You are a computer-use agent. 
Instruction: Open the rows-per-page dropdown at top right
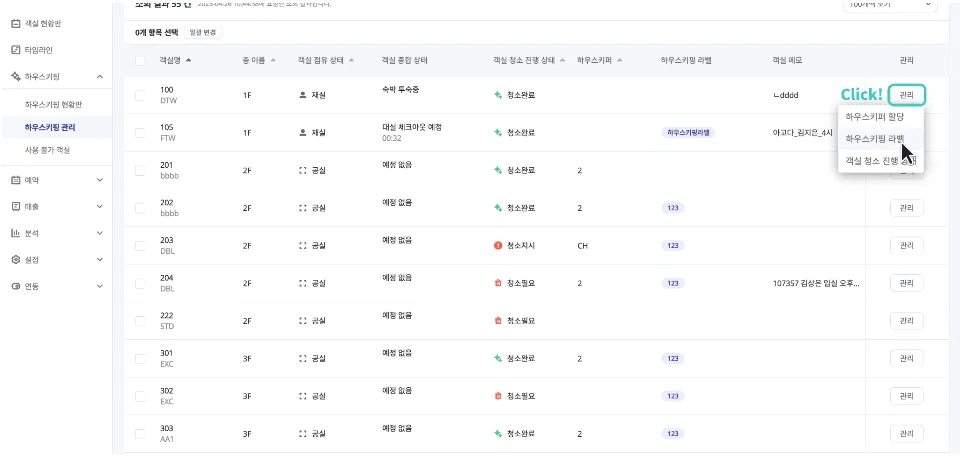(x=890, y=5)
